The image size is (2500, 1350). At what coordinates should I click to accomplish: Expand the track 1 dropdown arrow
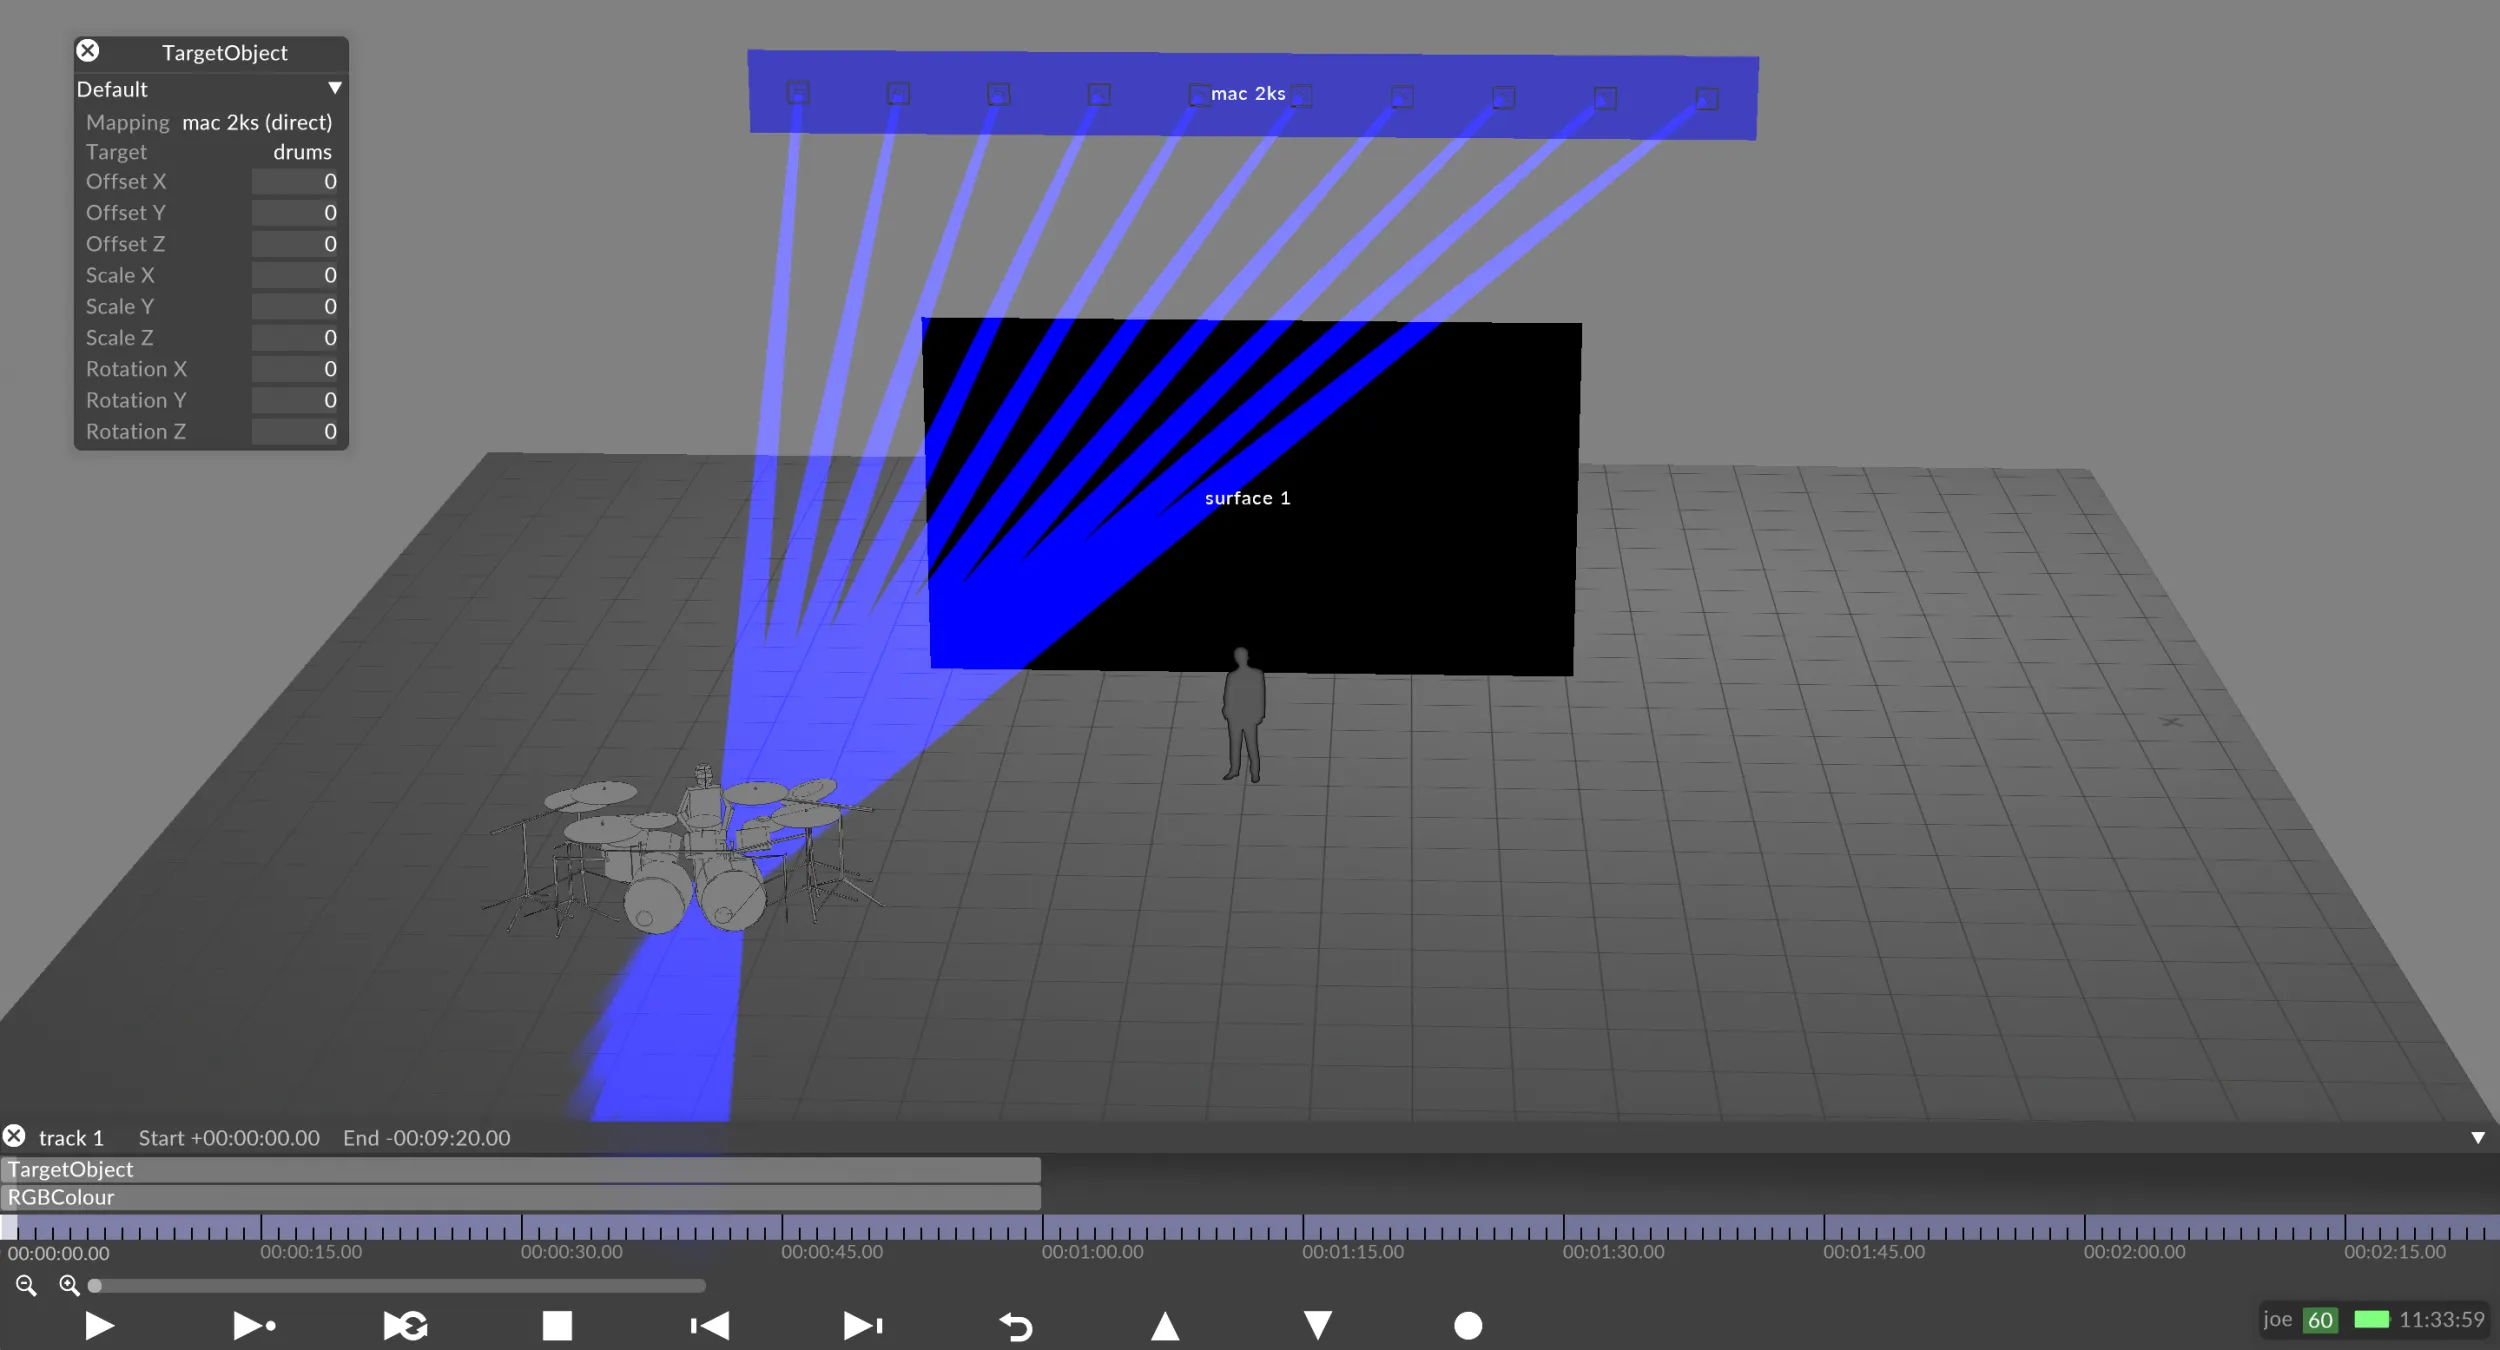point(2477,1137)
